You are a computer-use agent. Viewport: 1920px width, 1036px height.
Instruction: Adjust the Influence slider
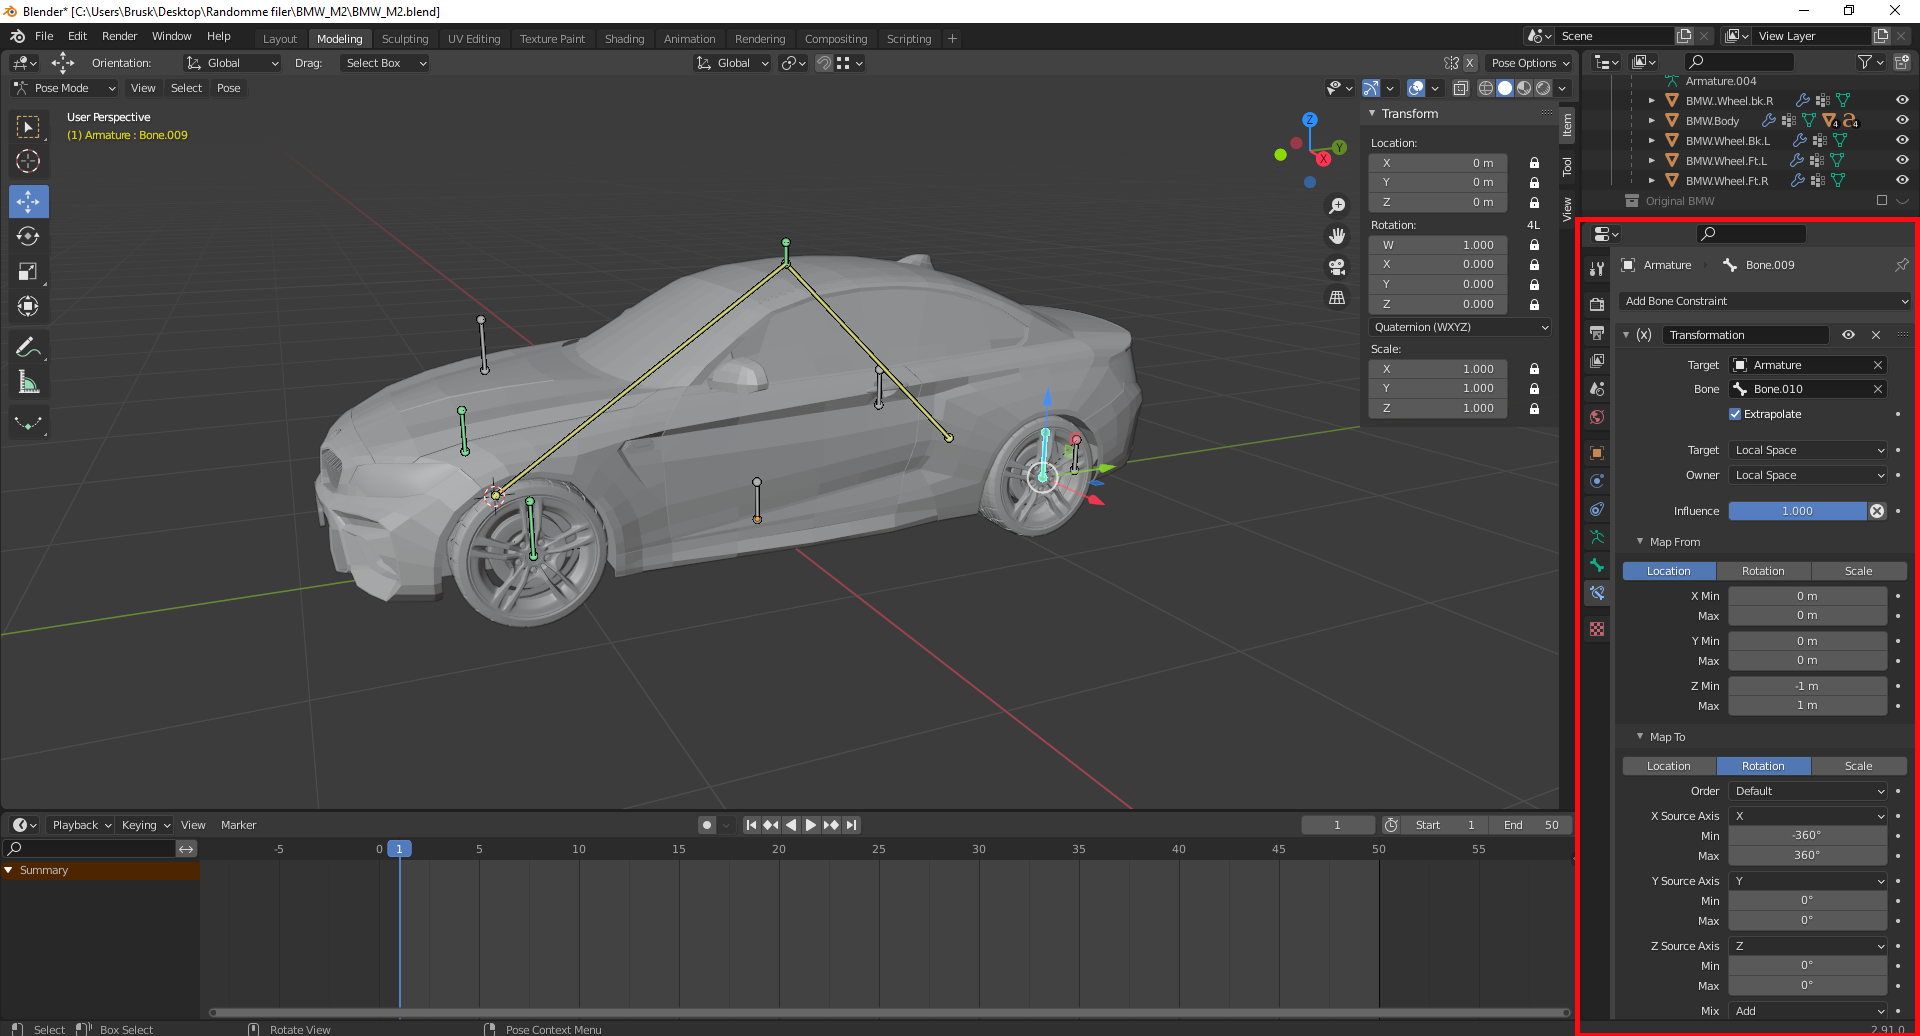tap(1797, 511)
